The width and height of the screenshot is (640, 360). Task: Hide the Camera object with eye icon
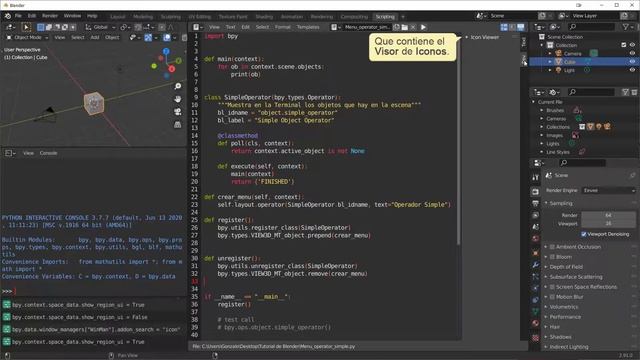[x=632, y=53]
